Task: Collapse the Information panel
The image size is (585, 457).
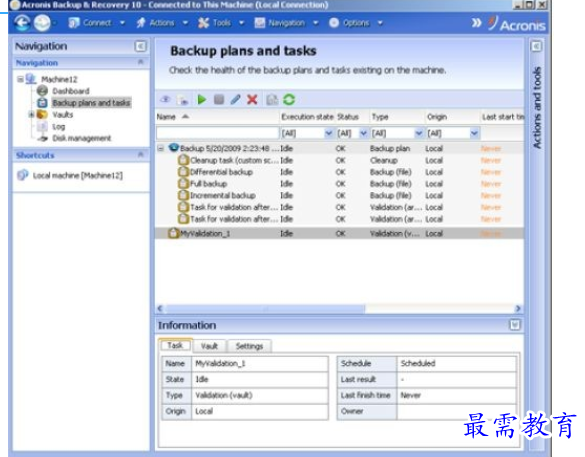Action: tap(515, 325)
